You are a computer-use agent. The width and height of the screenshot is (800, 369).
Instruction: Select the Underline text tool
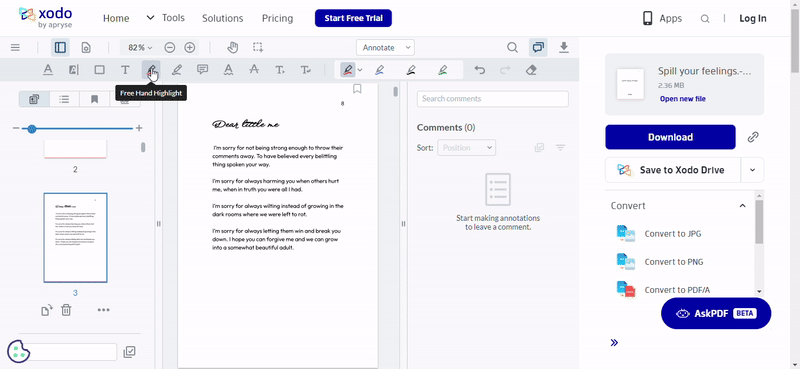pos(47,70)
